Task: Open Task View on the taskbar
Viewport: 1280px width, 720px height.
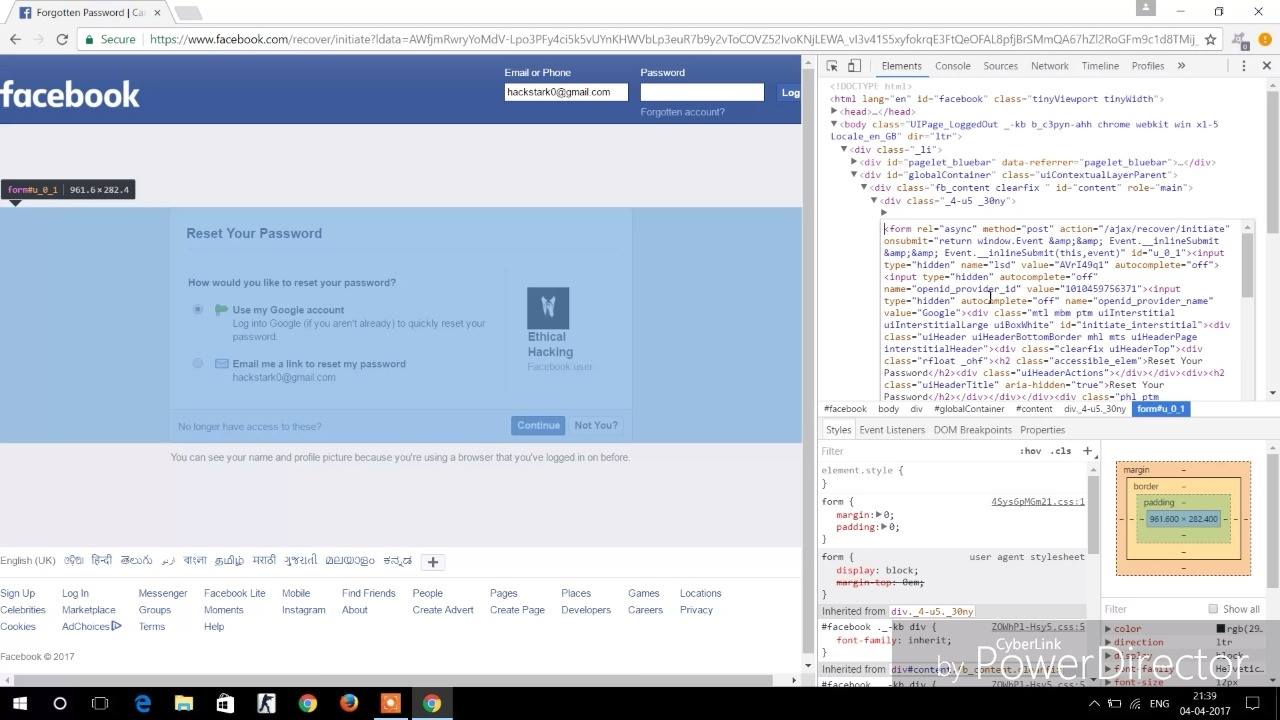Action: [x=100, y=704]
